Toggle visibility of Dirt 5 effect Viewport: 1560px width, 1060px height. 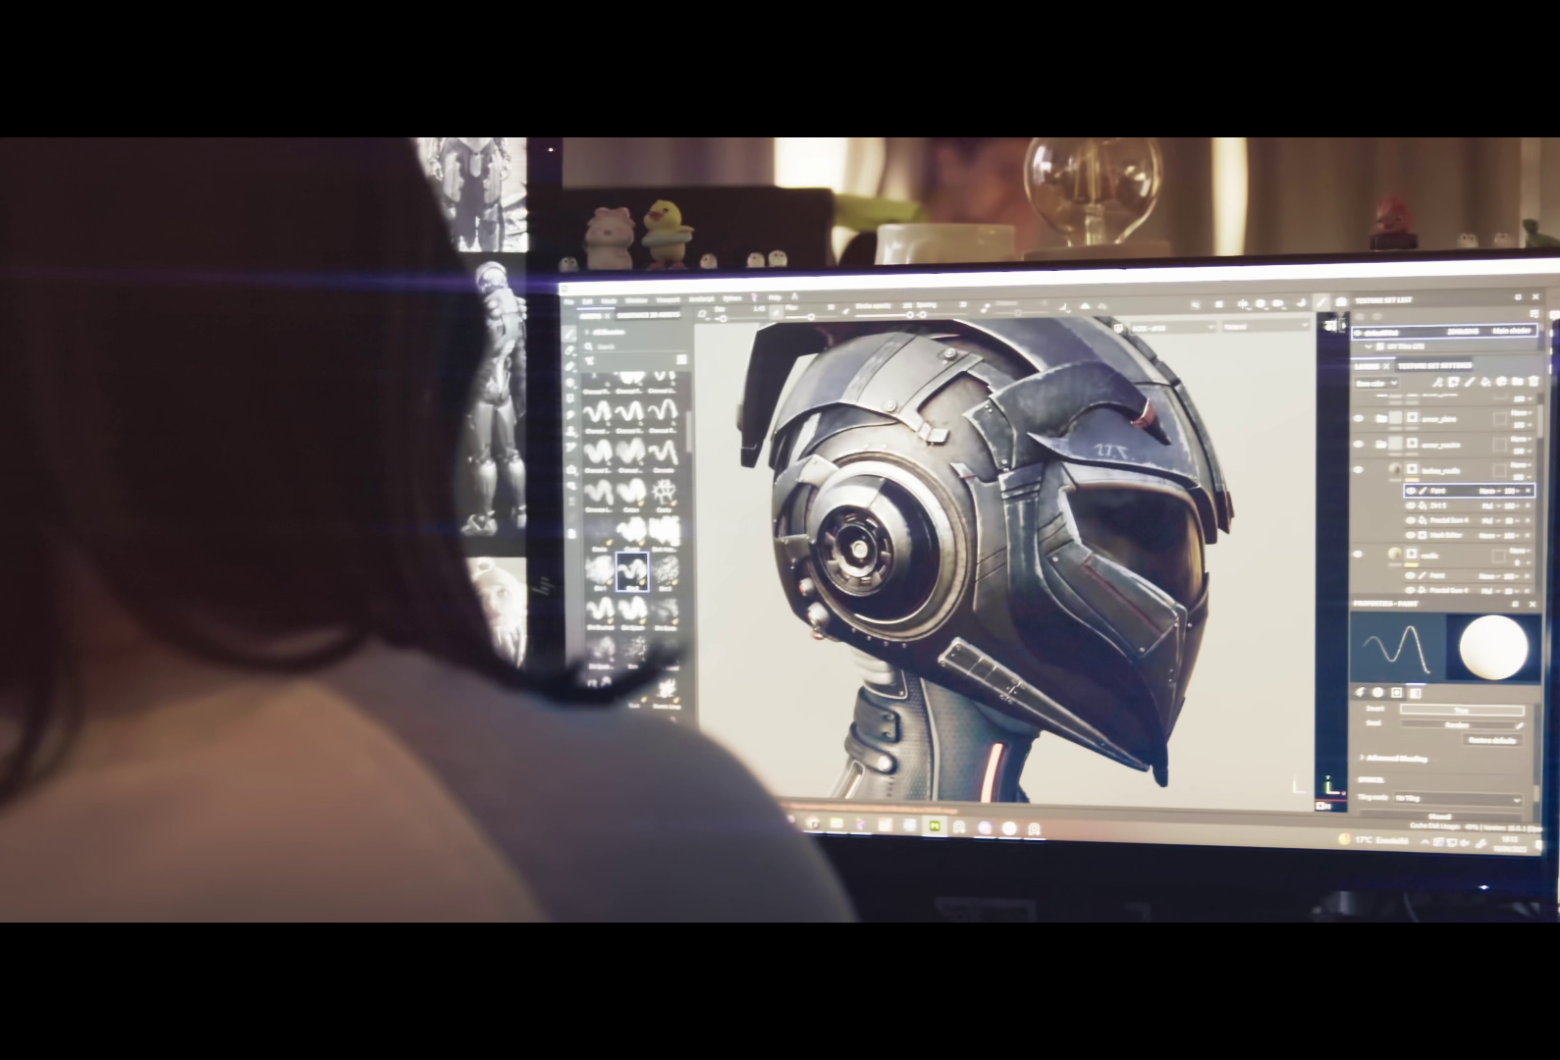[x=1410, y=507]
